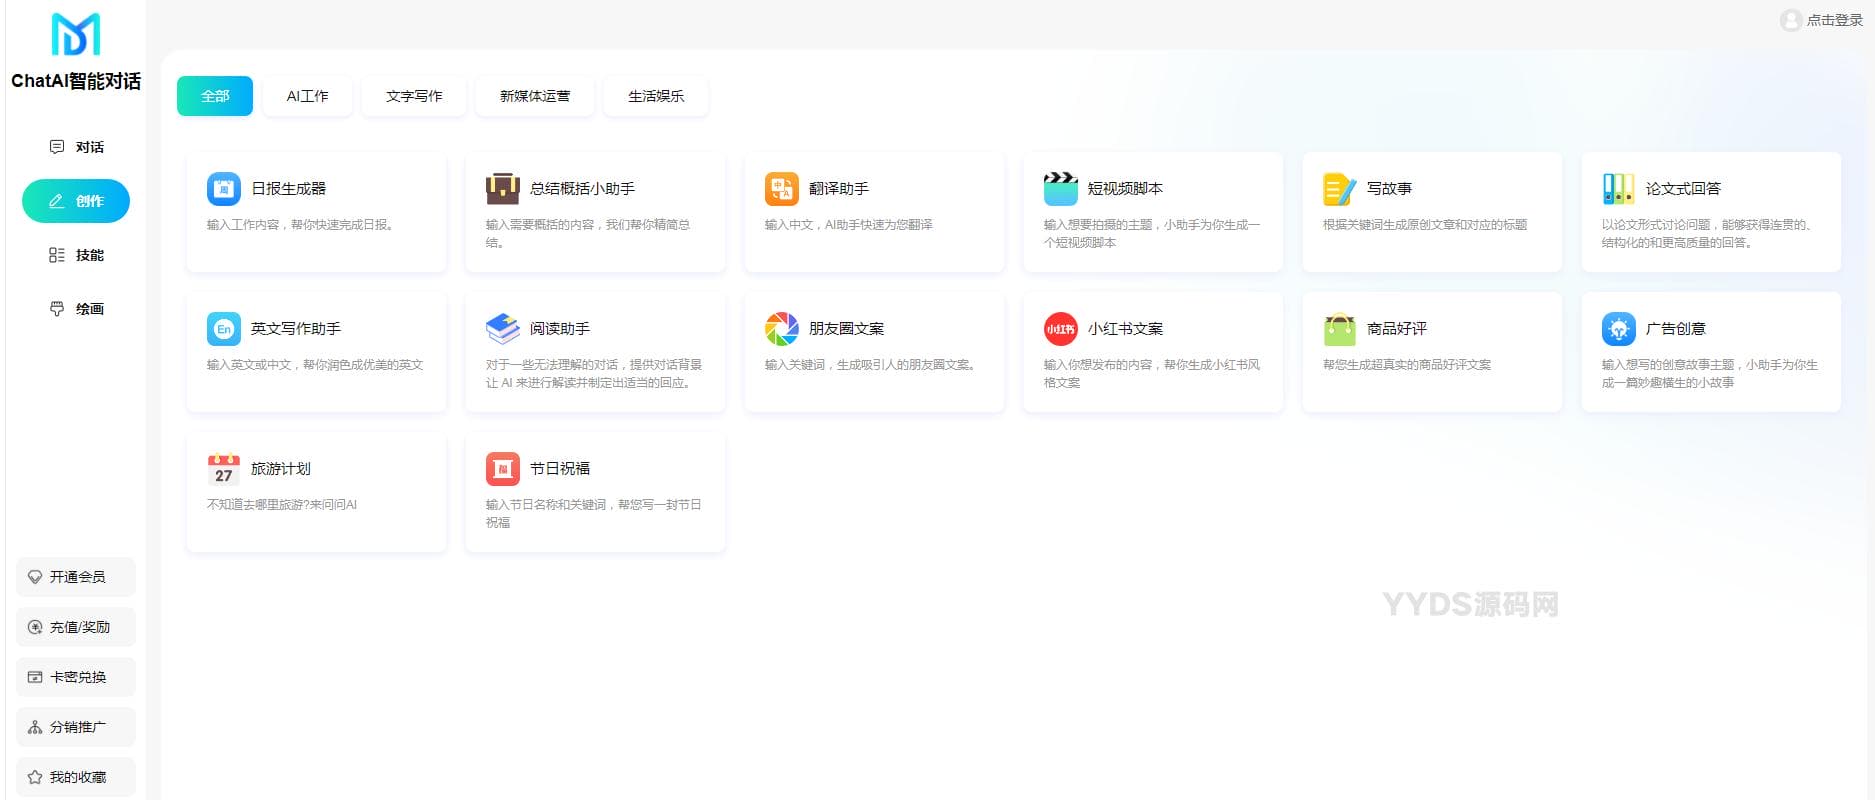
Task: Click the 写故事 yellow notepad icon
Action: (1339, 188)
